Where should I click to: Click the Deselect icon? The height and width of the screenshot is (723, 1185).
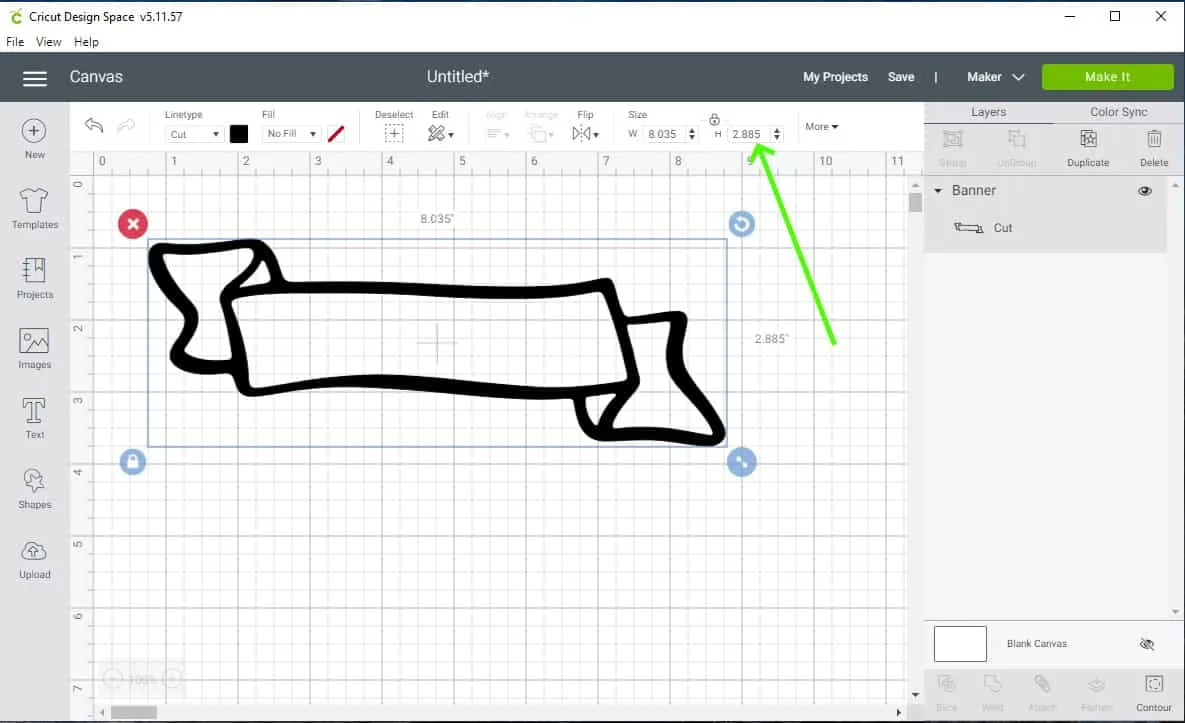click(394, 134)
